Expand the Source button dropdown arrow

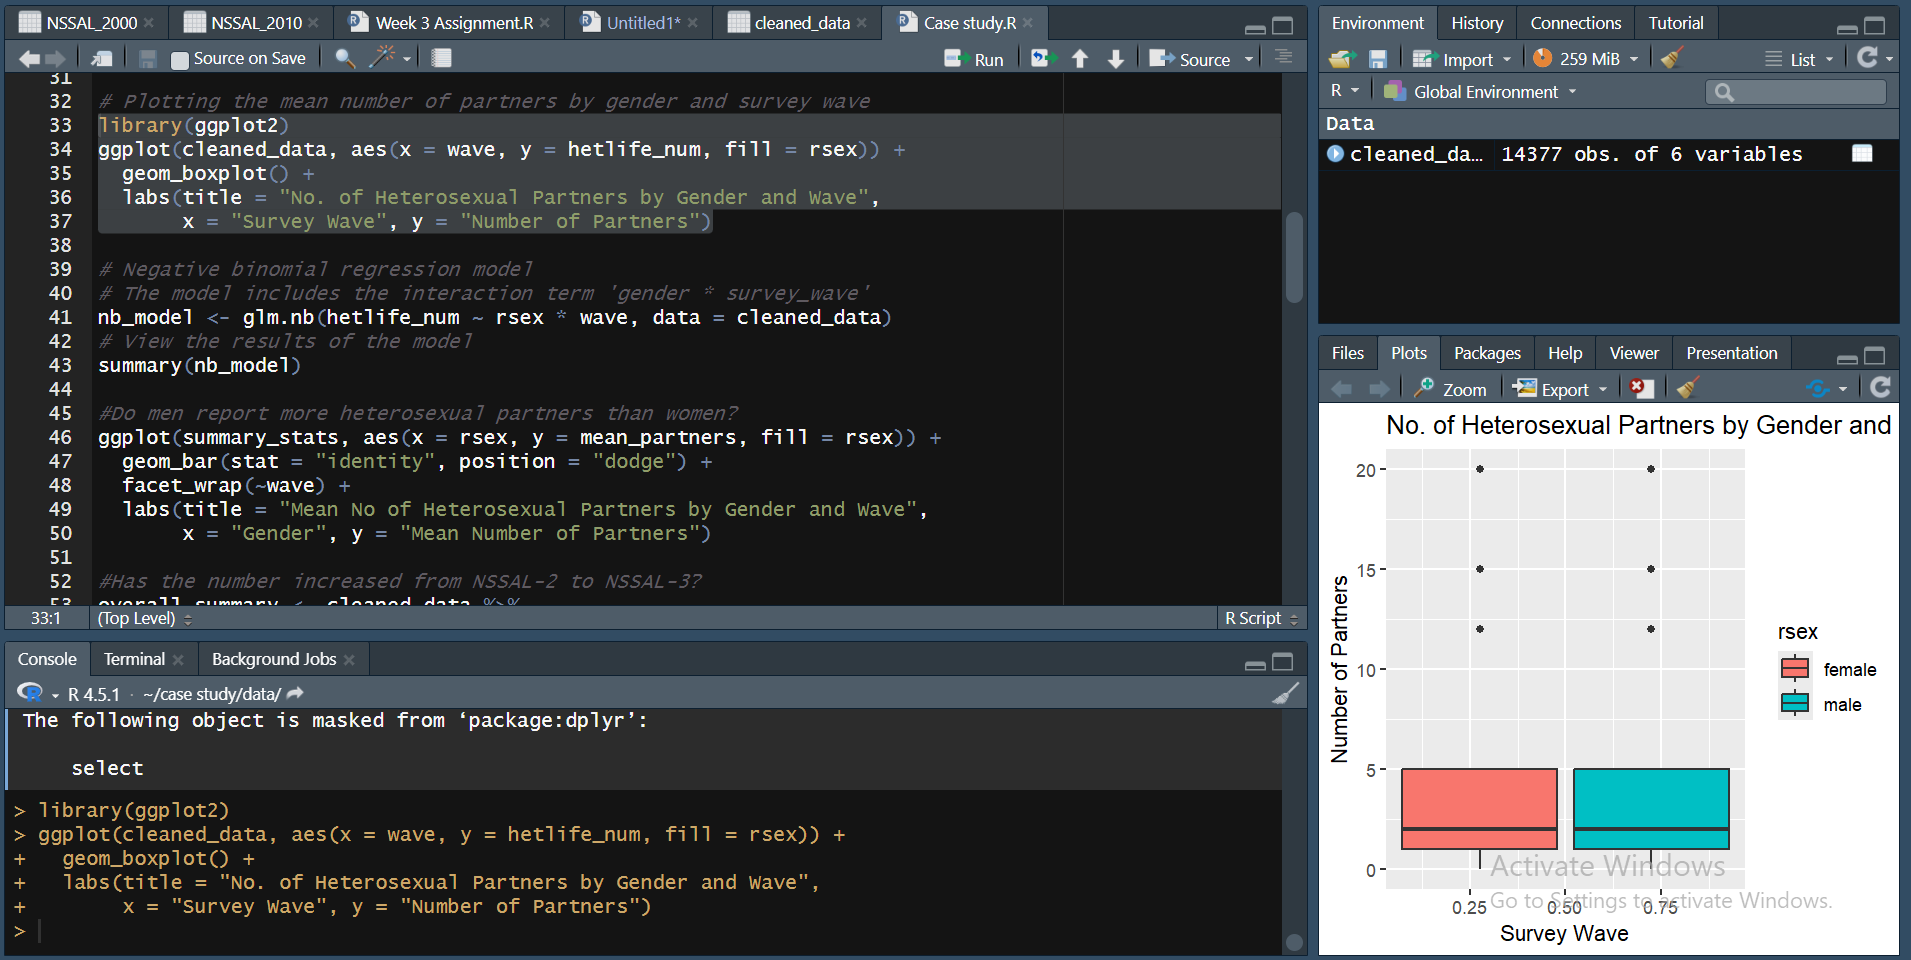coord(1249,60)
